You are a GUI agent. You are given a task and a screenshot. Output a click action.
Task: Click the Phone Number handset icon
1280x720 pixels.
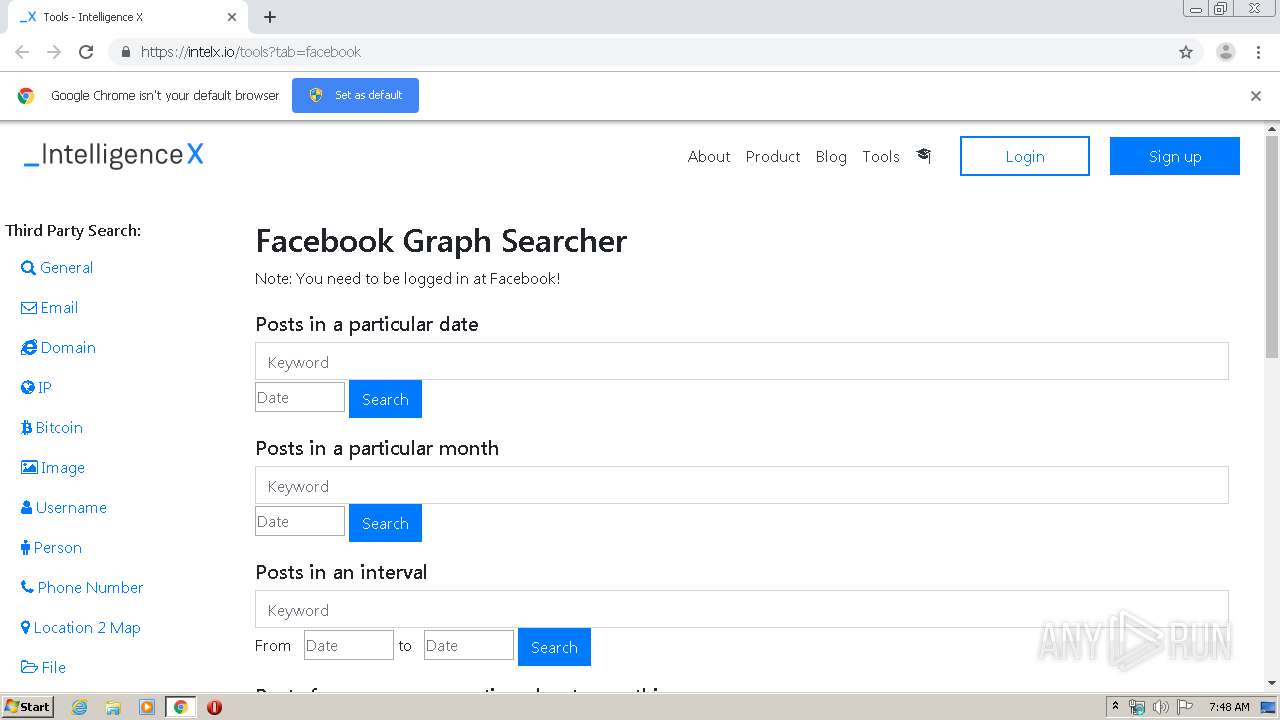(27, 588)
